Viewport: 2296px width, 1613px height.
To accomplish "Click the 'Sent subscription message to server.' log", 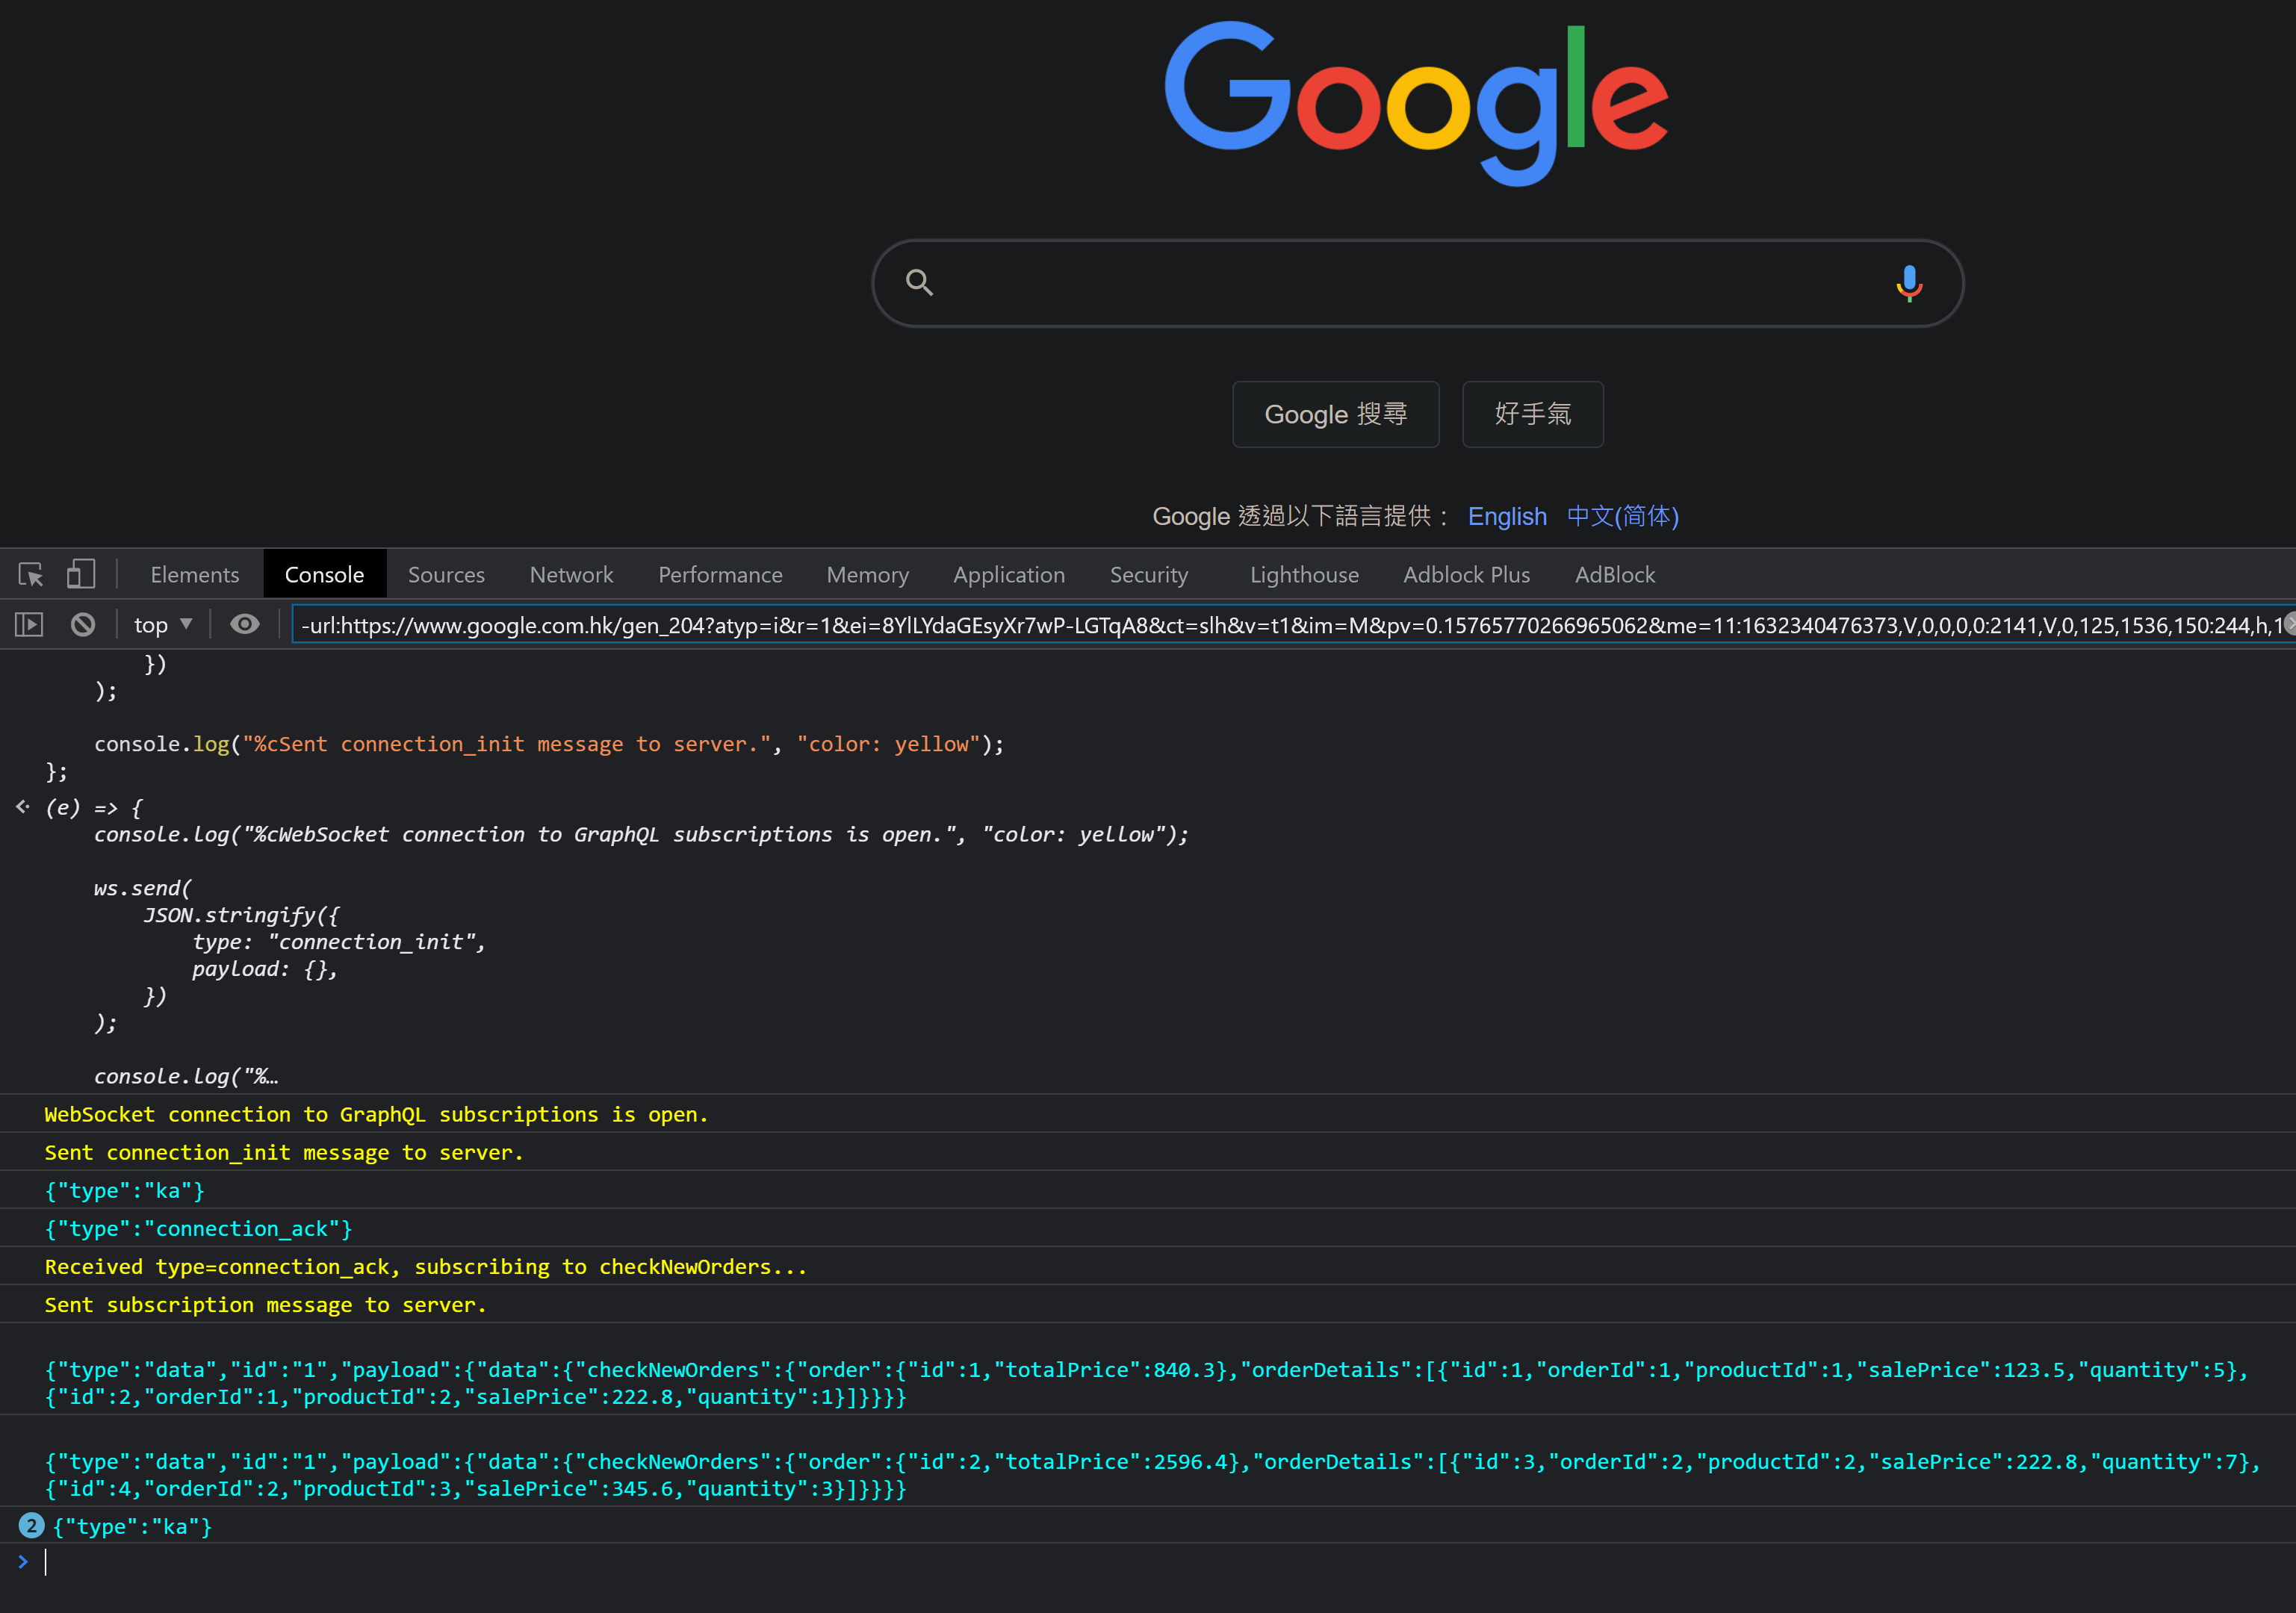I will [265, 1304].
